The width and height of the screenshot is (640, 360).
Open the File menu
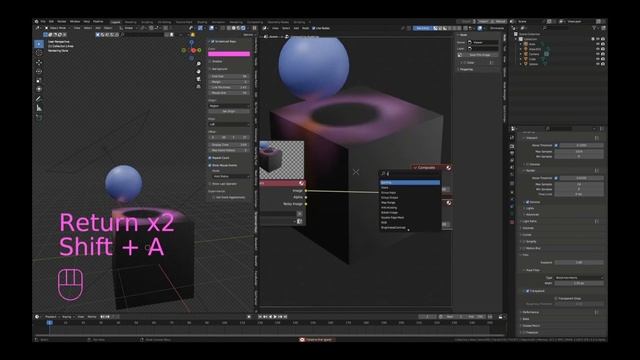[43, 21]
